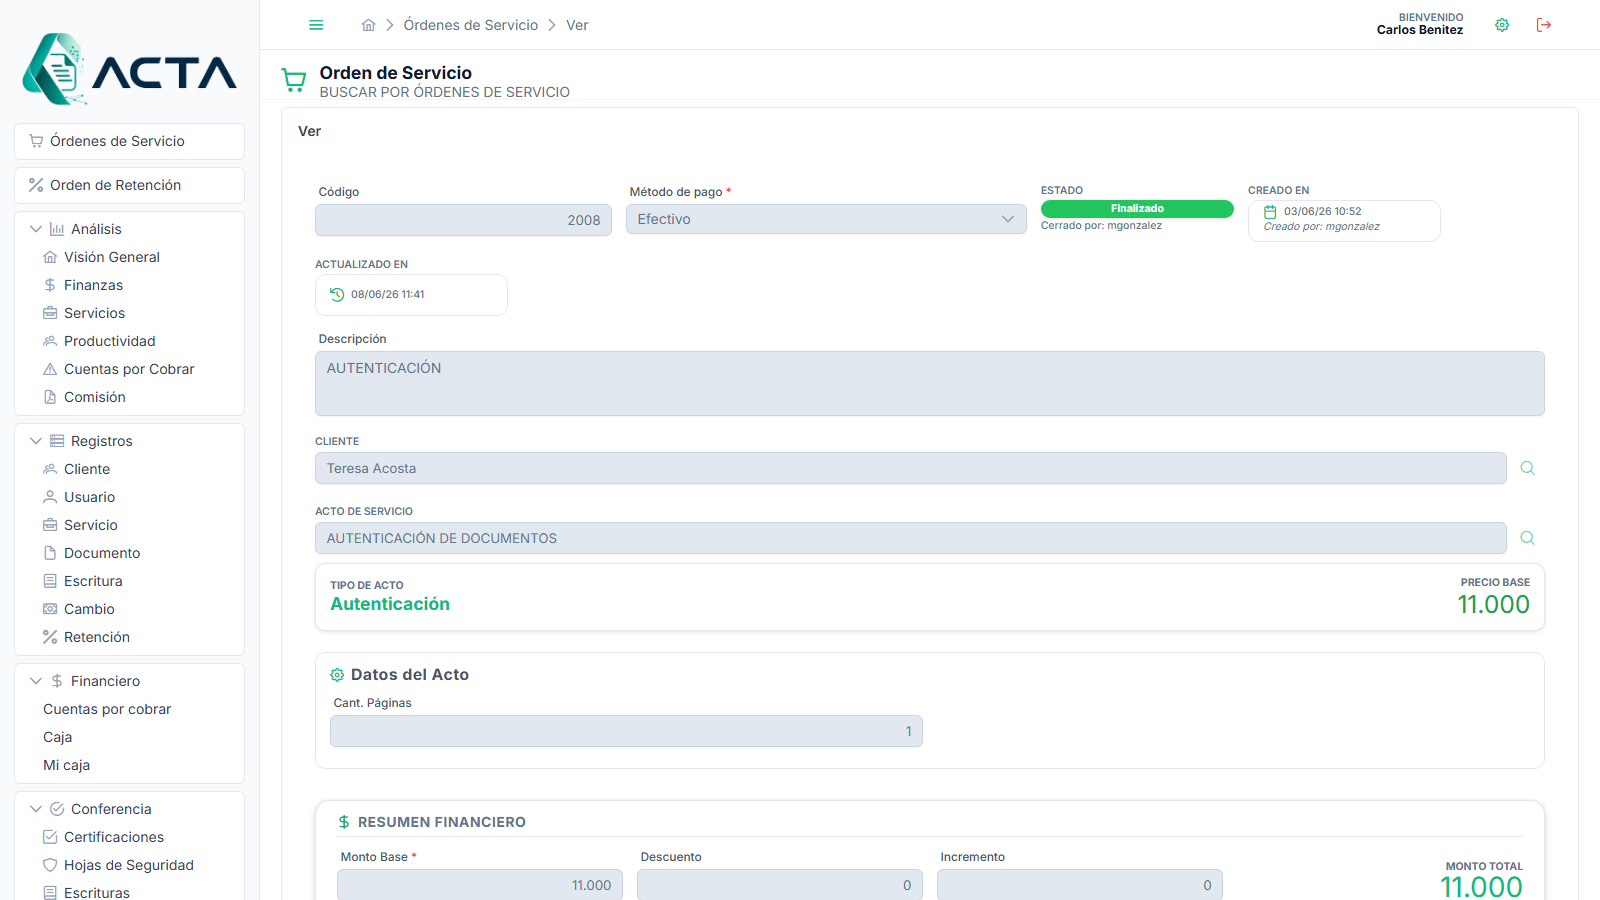The width and height of the screenshot is (1600, 900).
Task: Click the Precio Base 11.000 value
Action: pos(1494,605)
